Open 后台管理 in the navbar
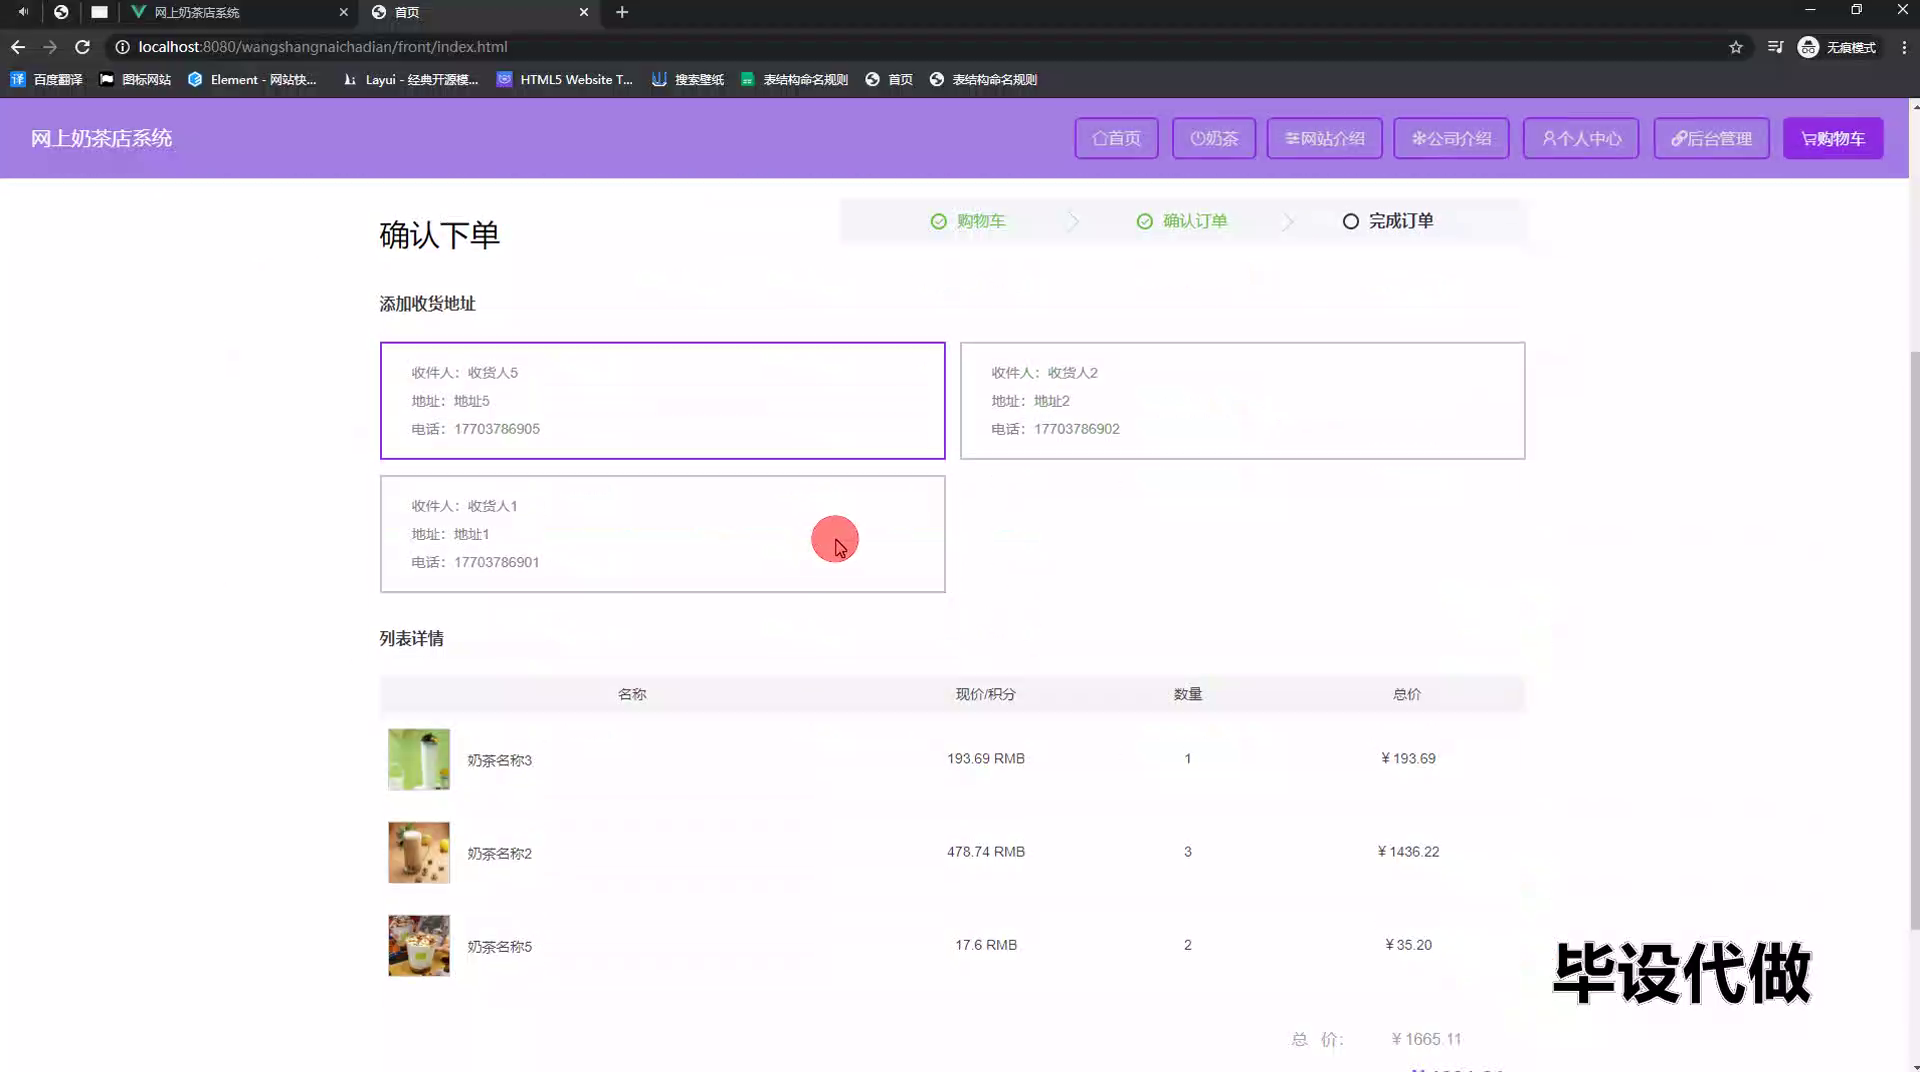This screenshot has height=1072, width=1920. pos(1711,138)
